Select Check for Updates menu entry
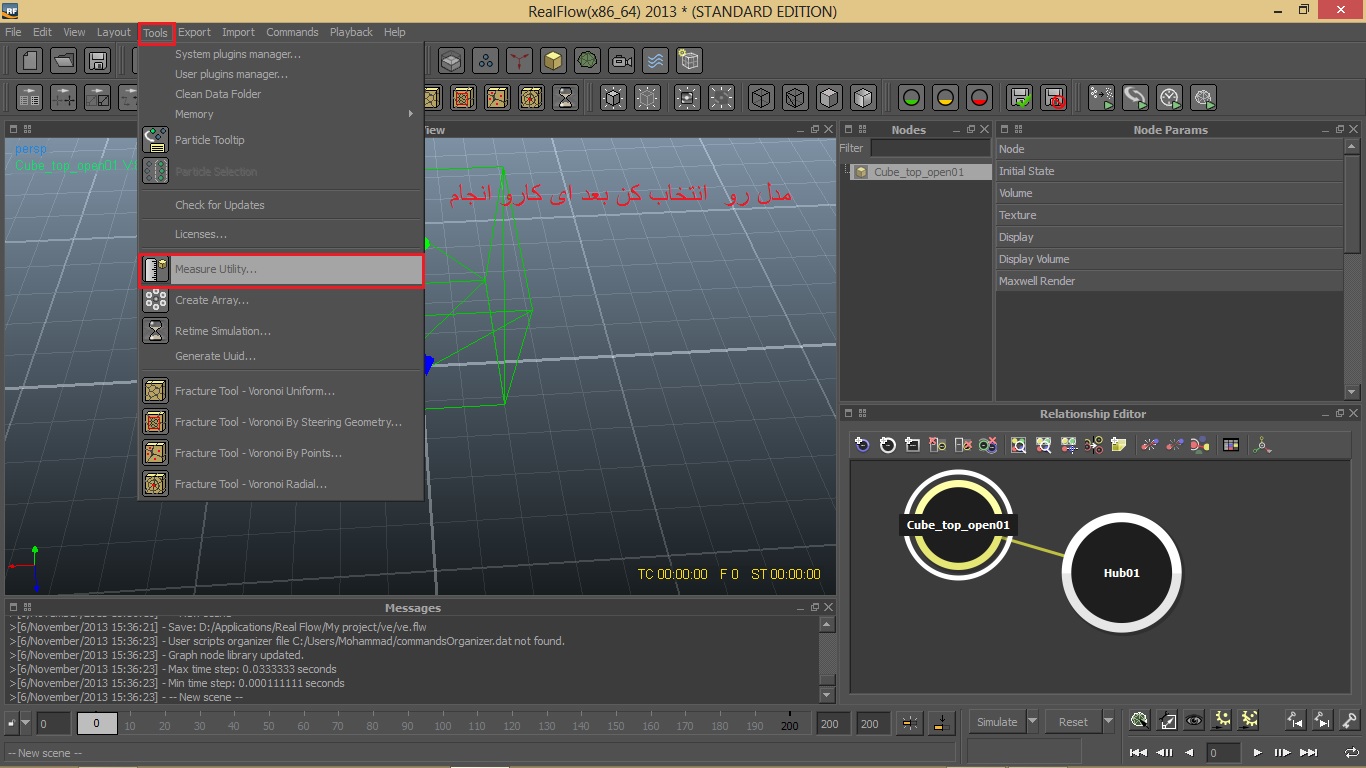 click(281, 205)
